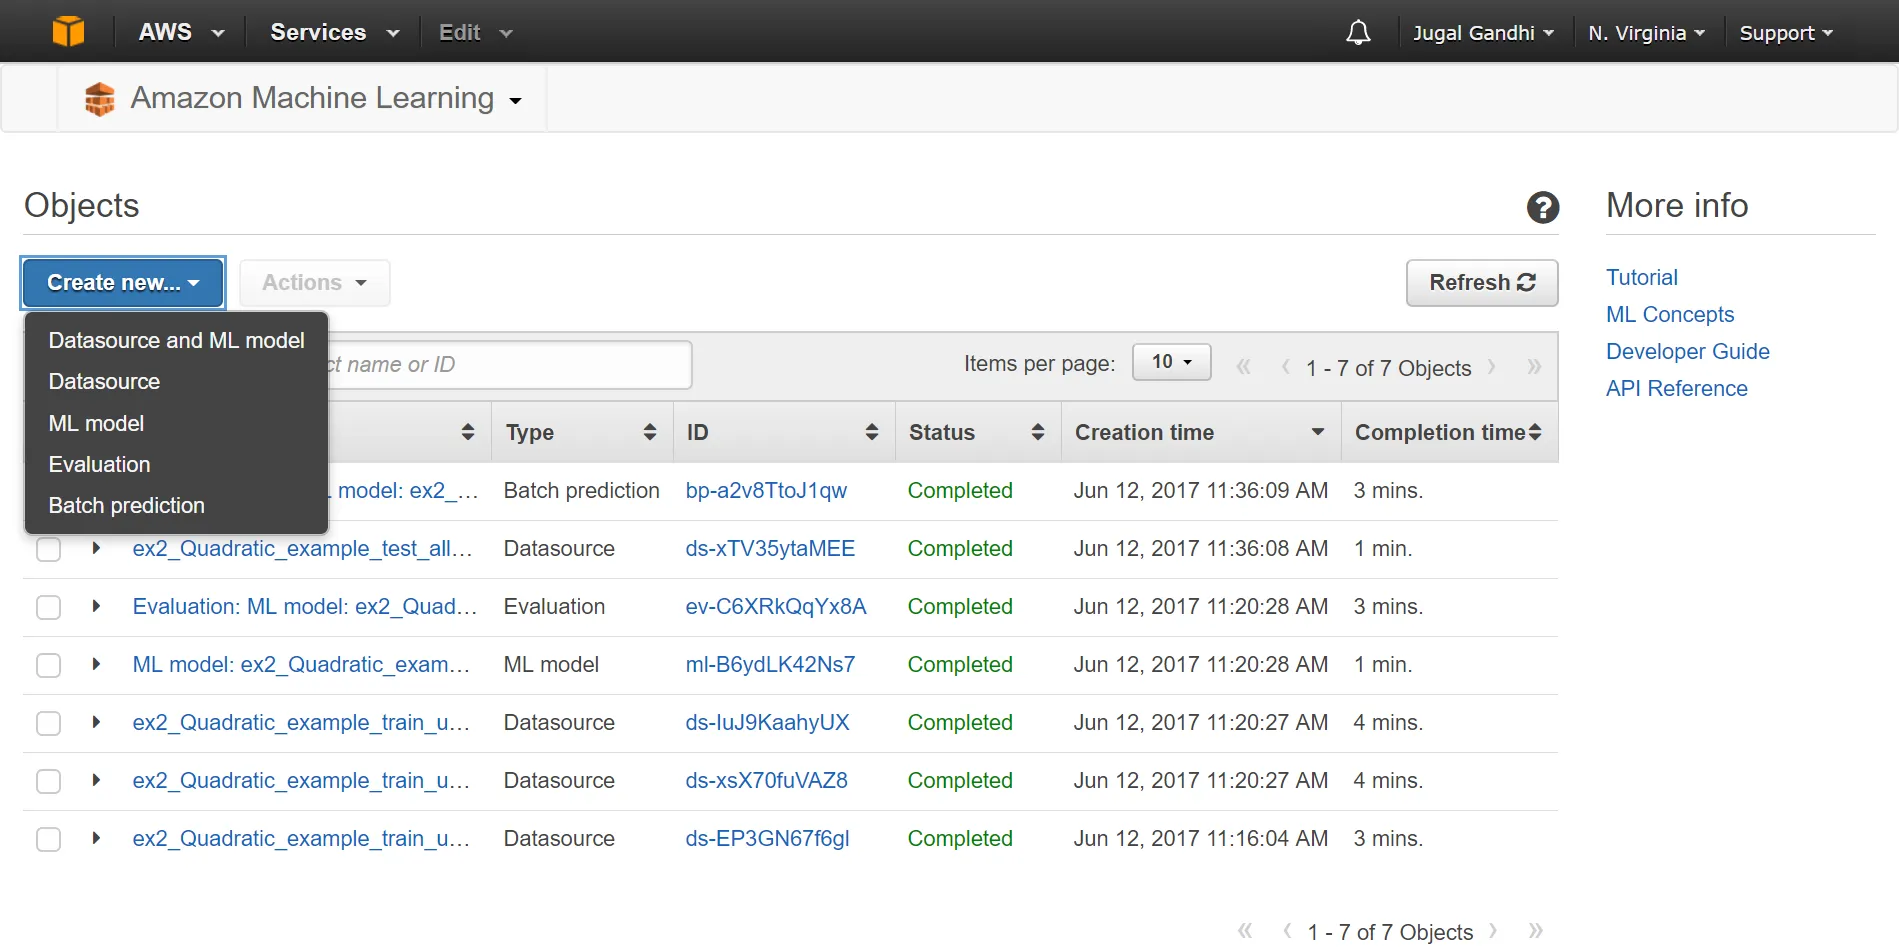Open the API Reference link
The height and width of the screenshot is (947, 1899).
pos(1676,388)
